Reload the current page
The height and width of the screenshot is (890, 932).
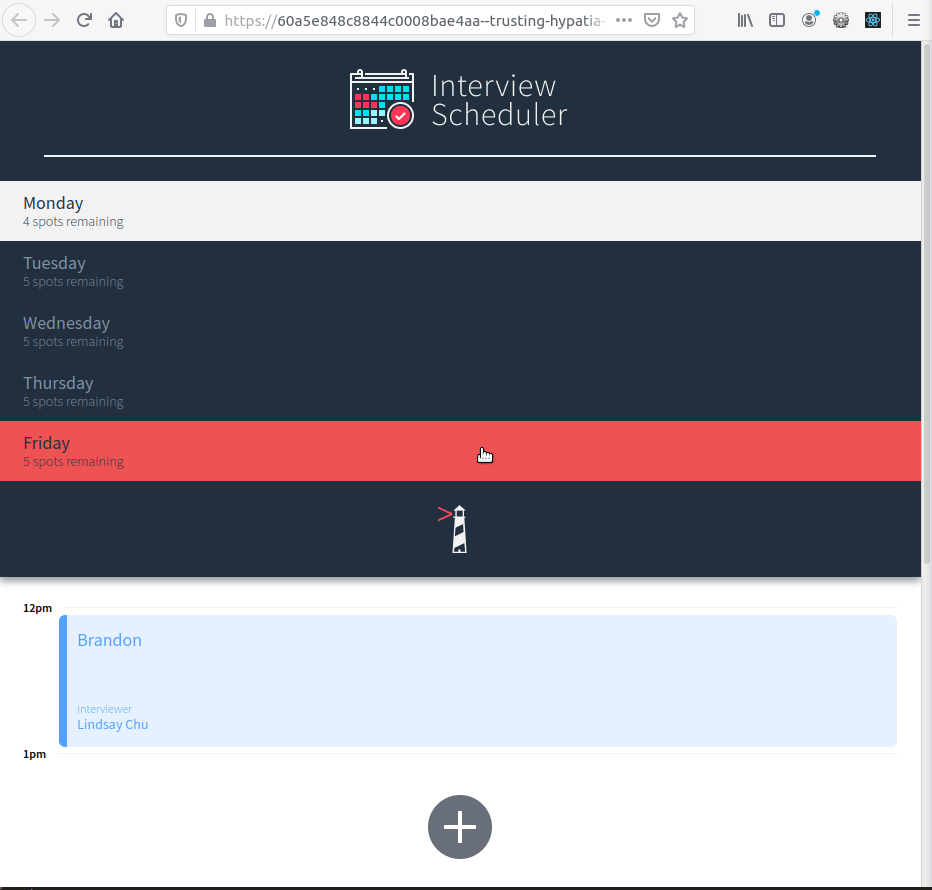click(x=84, y=20)
